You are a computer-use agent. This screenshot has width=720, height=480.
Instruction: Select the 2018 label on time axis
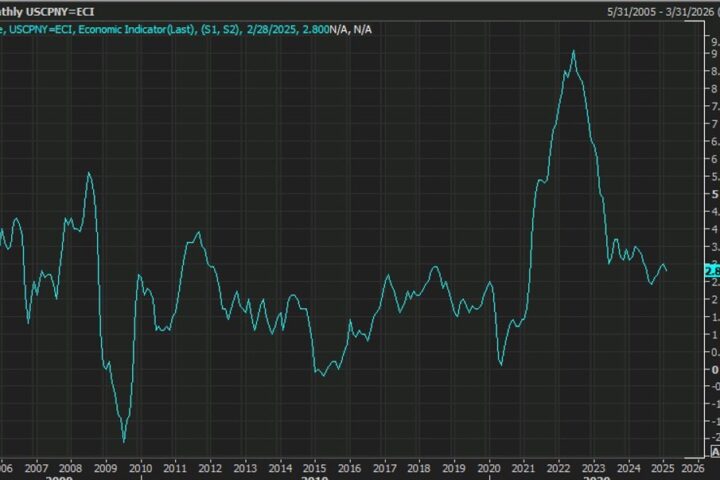pyautogui.click(x=418, y=467)
